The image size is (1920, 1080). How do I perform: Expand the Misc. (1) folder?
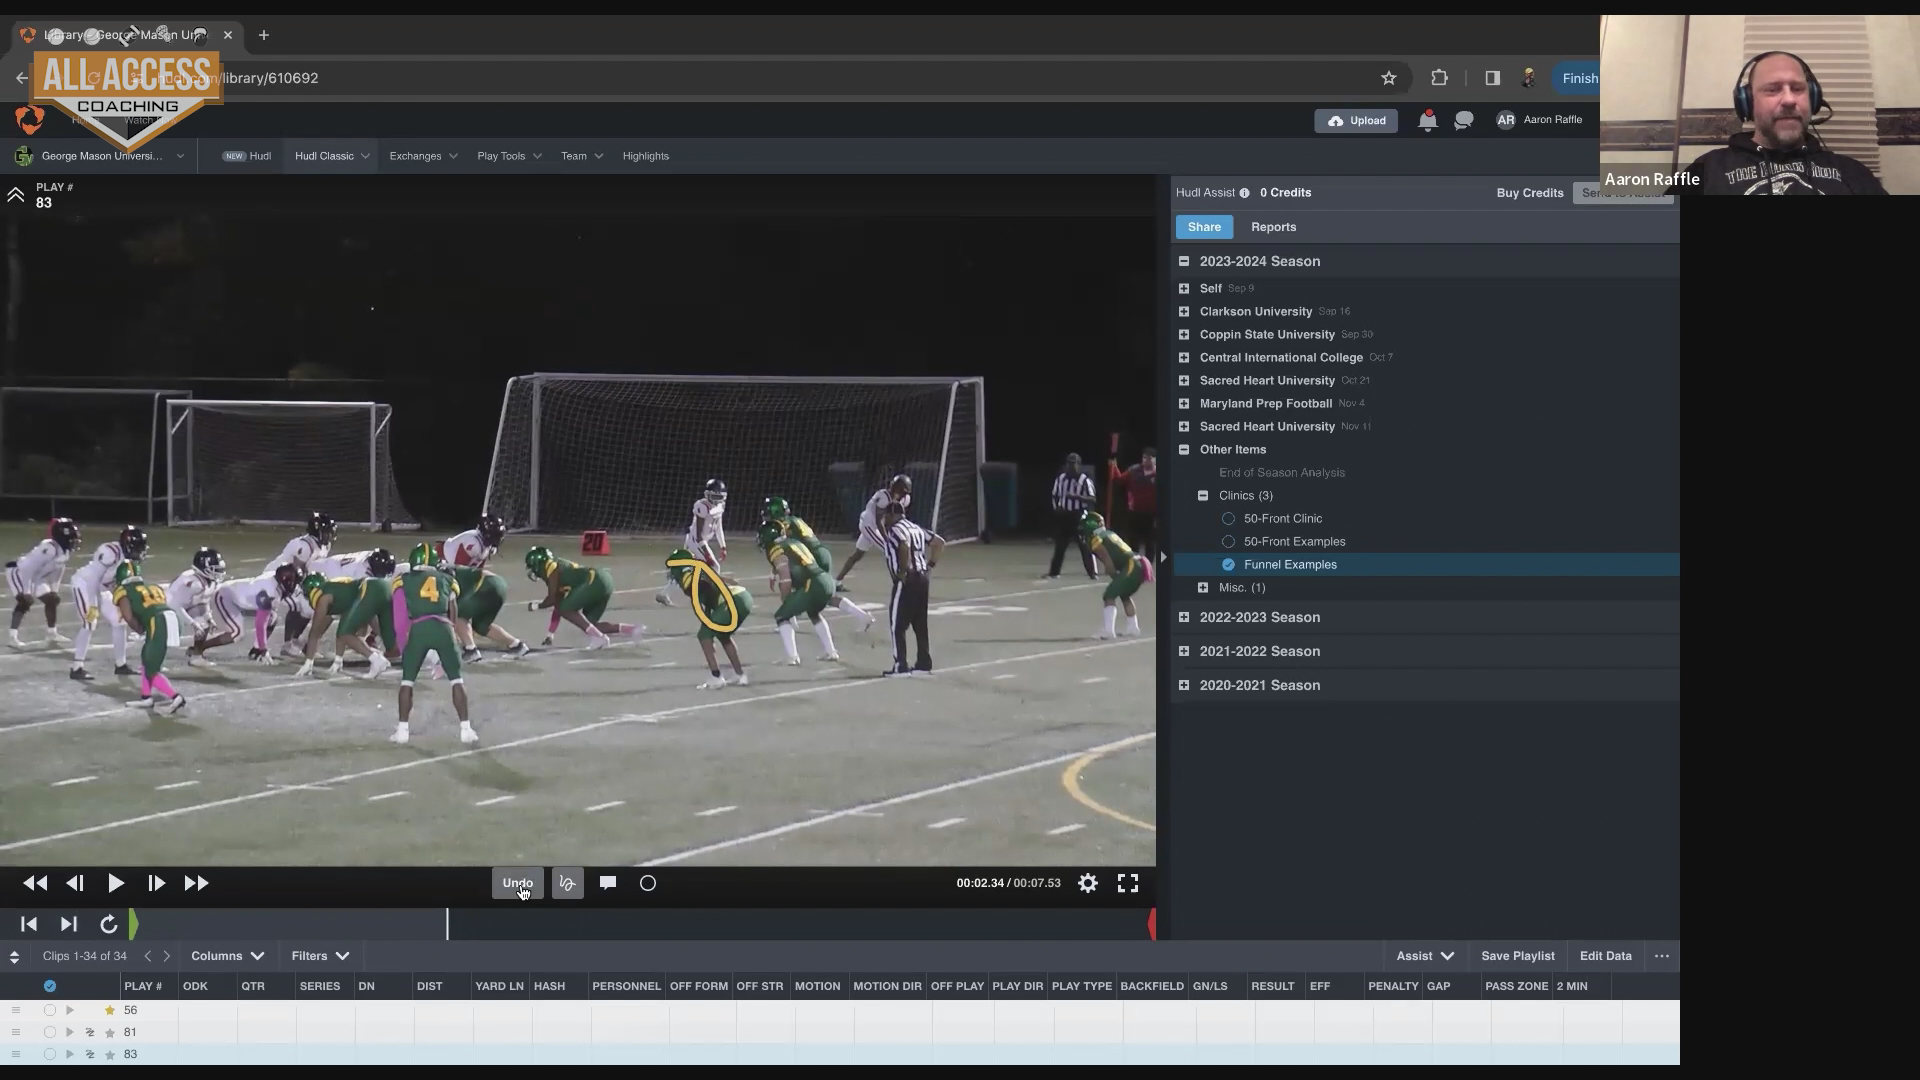[1203, 588]
